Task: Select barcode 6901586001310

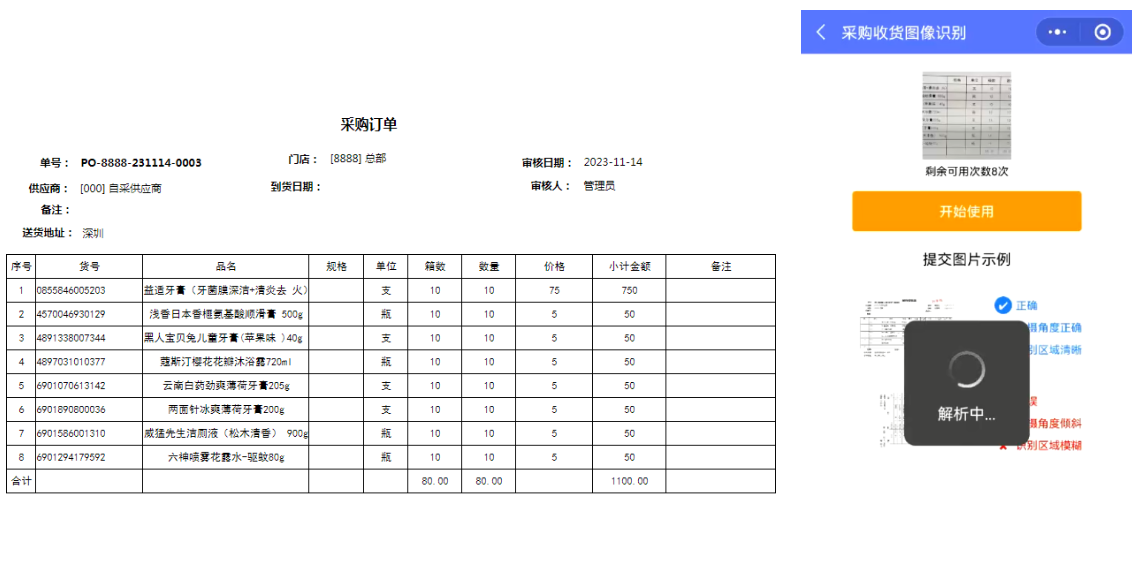Action: [x=71, y=433]
